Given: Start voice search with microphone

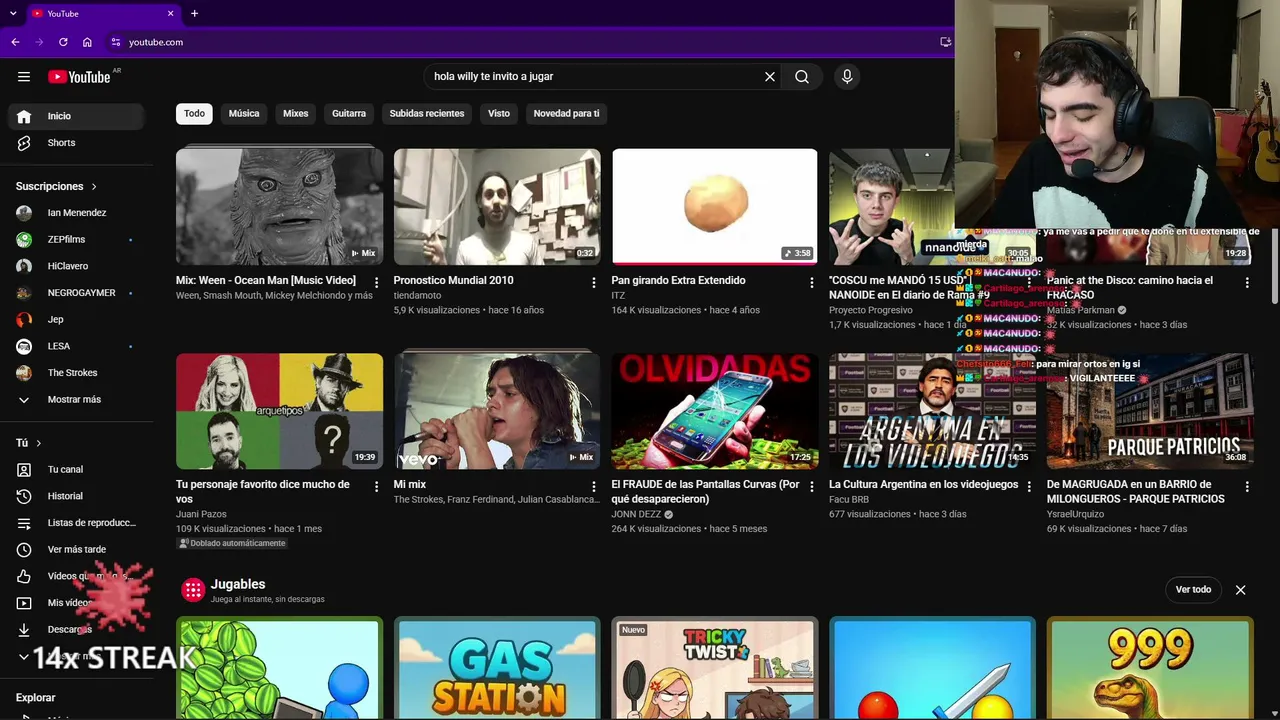Looking at the screenshot, I should pyautogui.click(x=847, y=77).
